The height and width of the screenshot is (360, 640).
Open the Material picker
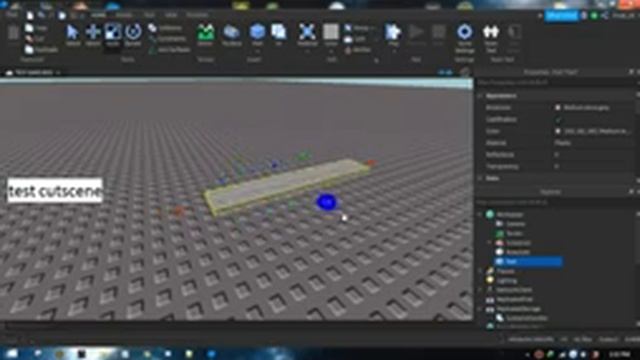pos(307,35)
